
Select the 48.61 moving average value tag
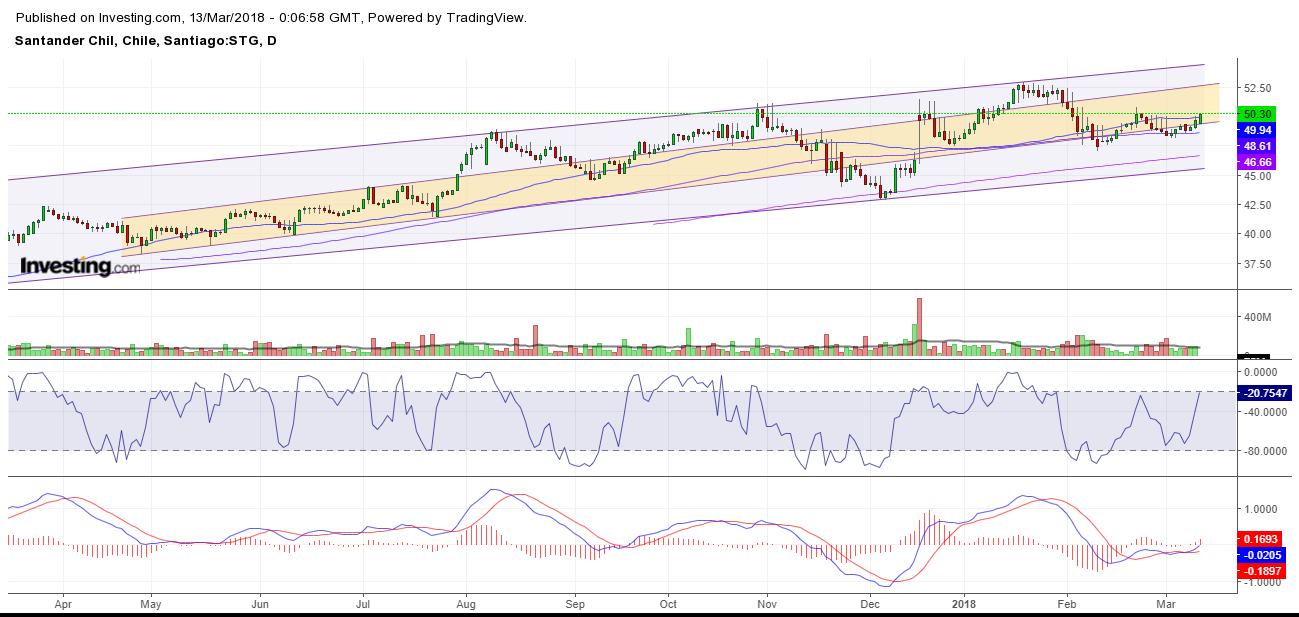click(x=1258, y=146)
